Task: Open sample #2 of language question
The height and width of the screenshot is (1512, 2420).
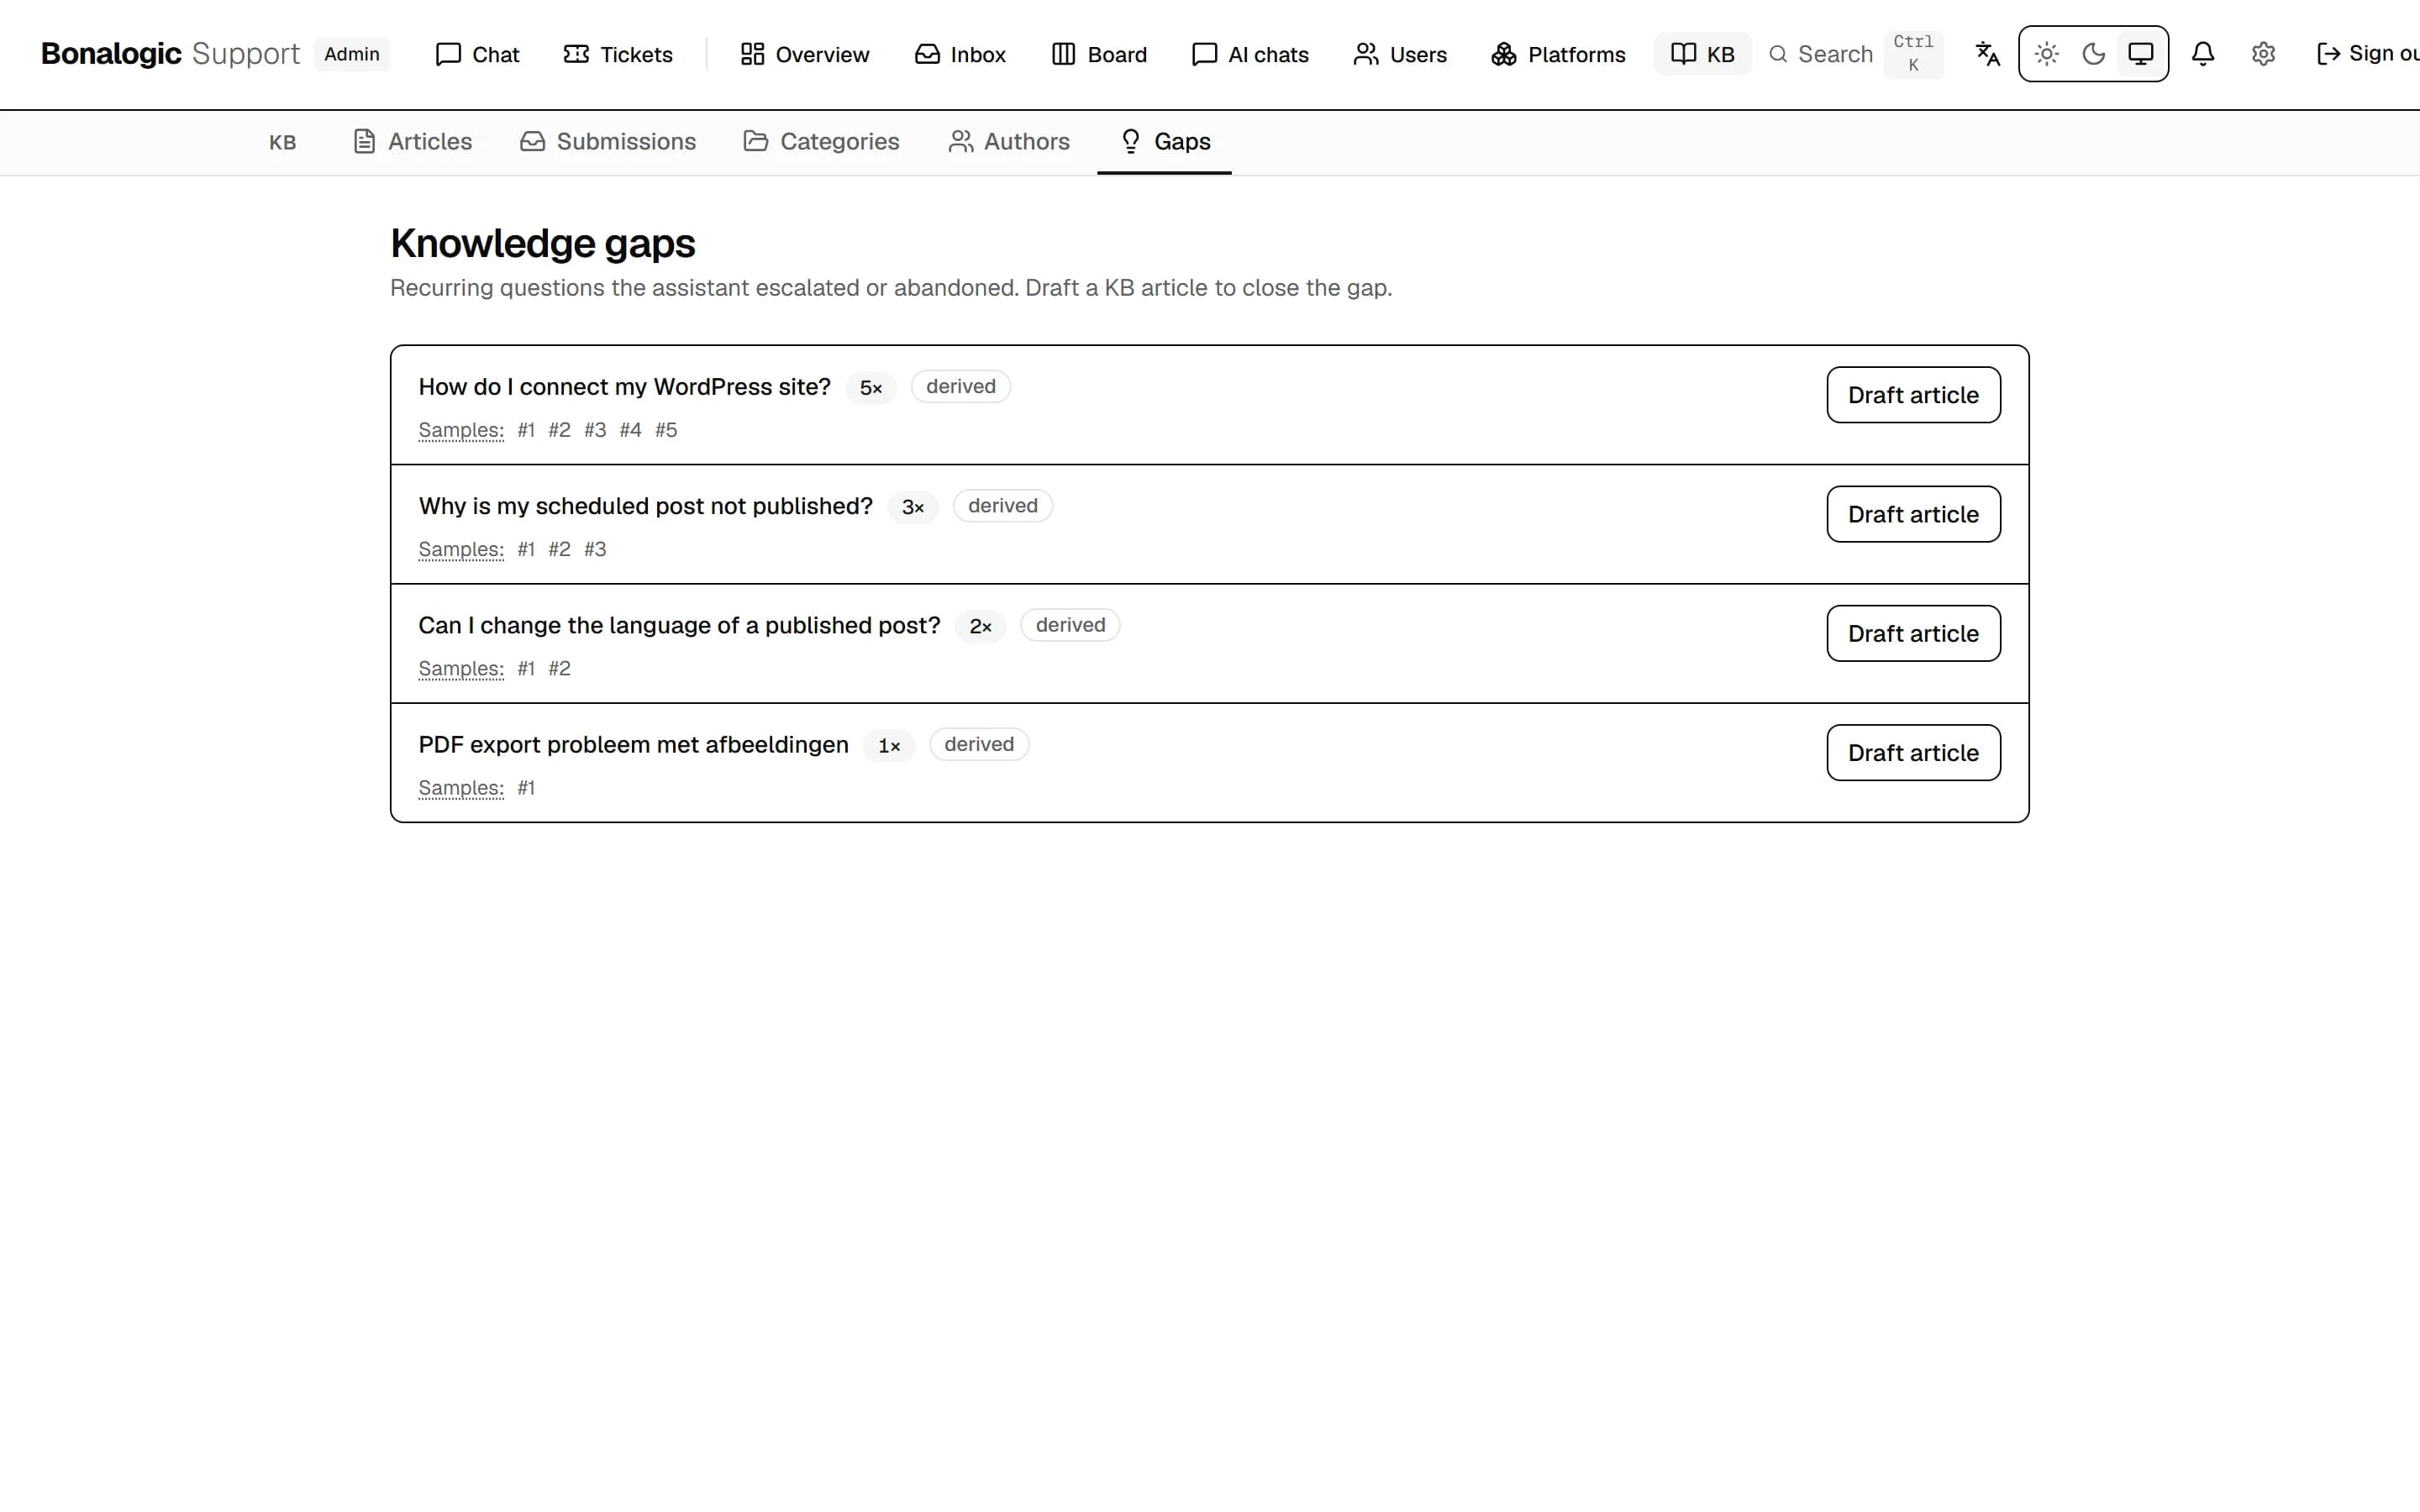Action: tap(559, 668)
